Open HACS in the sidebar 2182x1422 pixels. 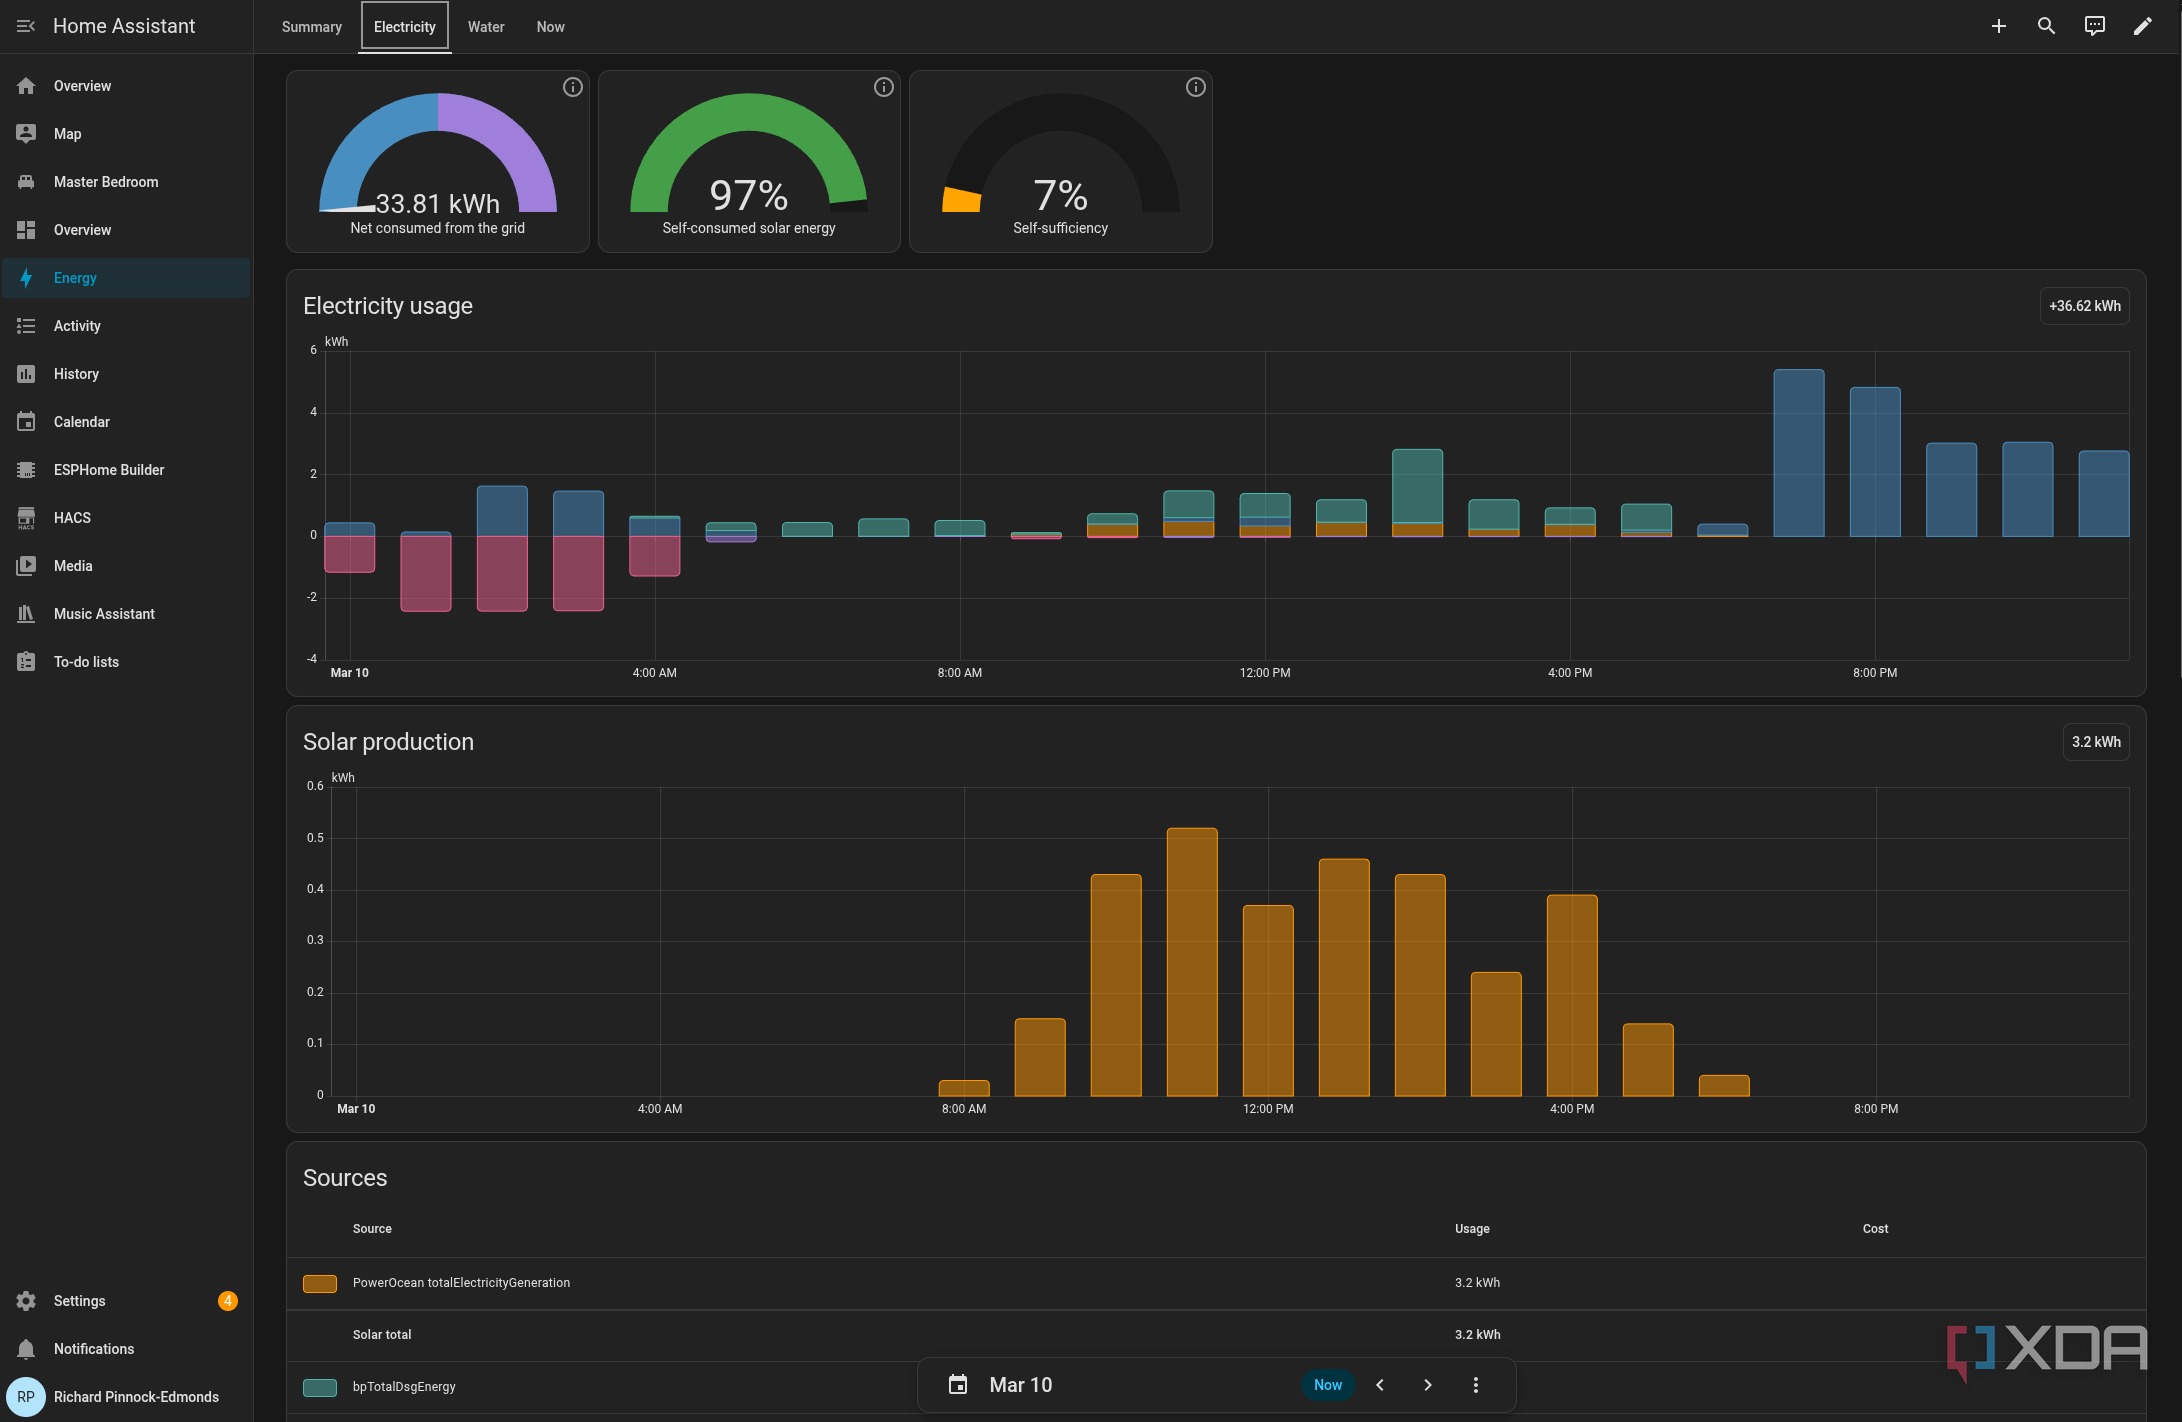(x=72, y=518)
